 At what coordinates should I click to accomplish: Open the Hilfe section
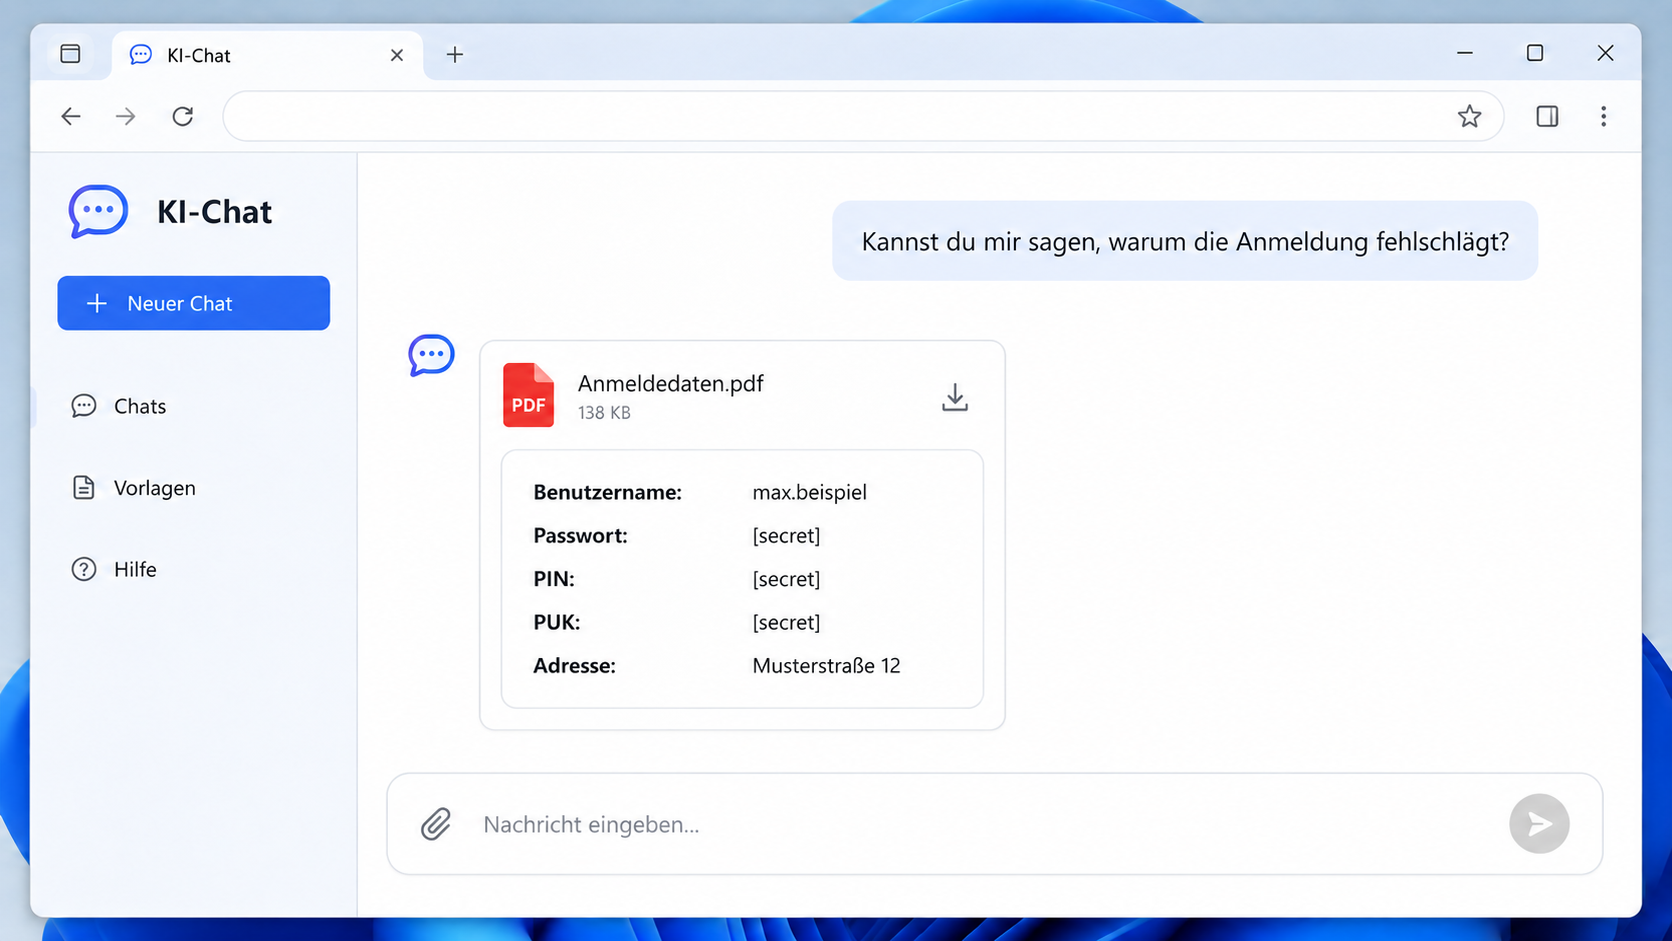114,569
